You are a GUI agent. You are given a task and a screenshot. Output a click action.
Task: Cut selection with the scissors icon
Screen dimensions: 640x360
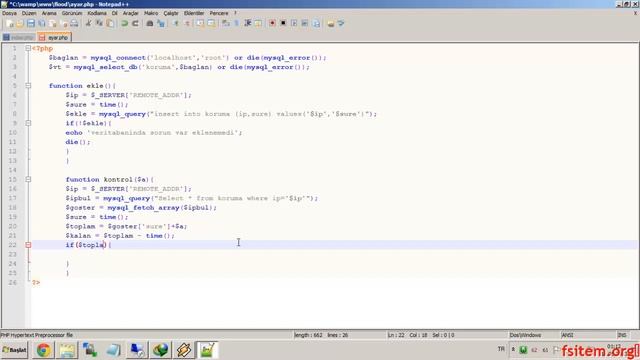pos(88,24)
